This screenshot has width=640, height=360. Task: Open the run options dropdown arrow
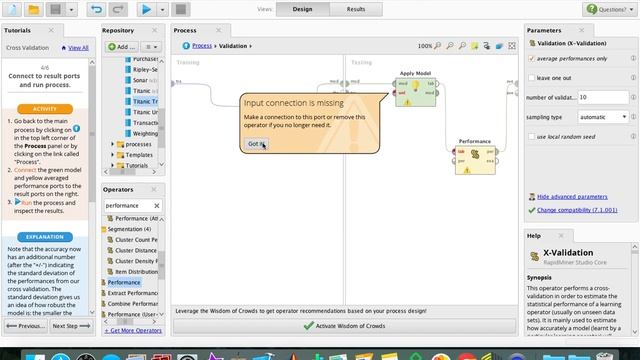(x=162, y=9)
